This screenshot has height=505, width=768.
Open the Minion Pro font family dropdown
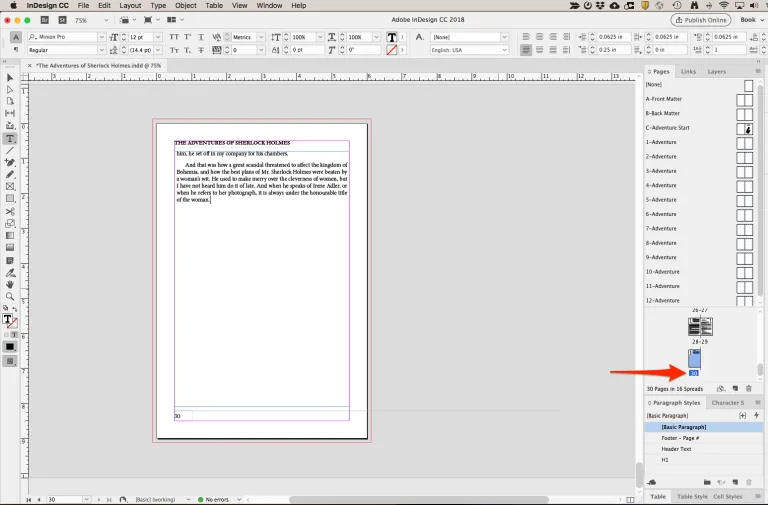coord(101,37)
